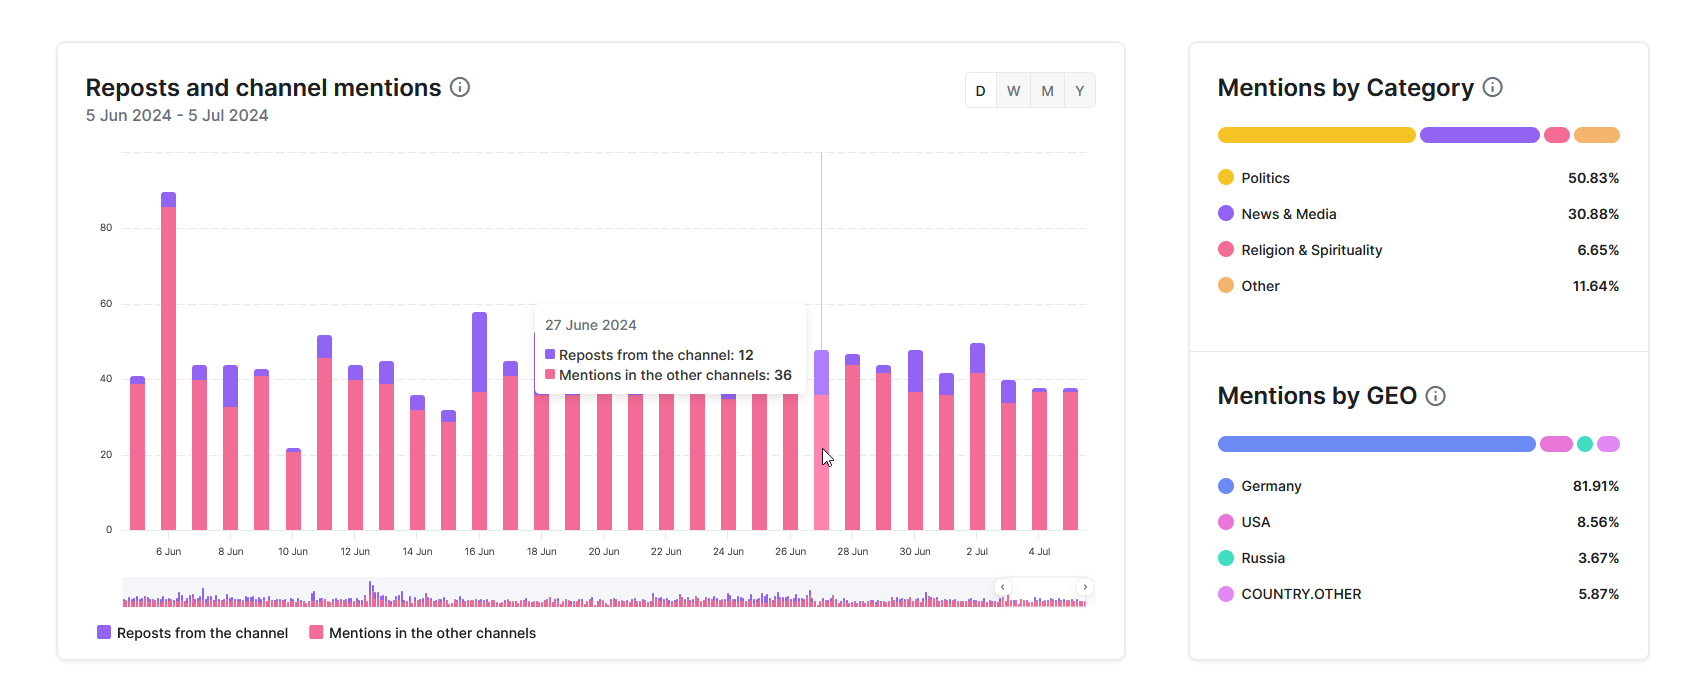This screenshot has width=1691, height=688.
Task: Toggle Mentions in the other channels legend
Action: click(x=422, y=633)
